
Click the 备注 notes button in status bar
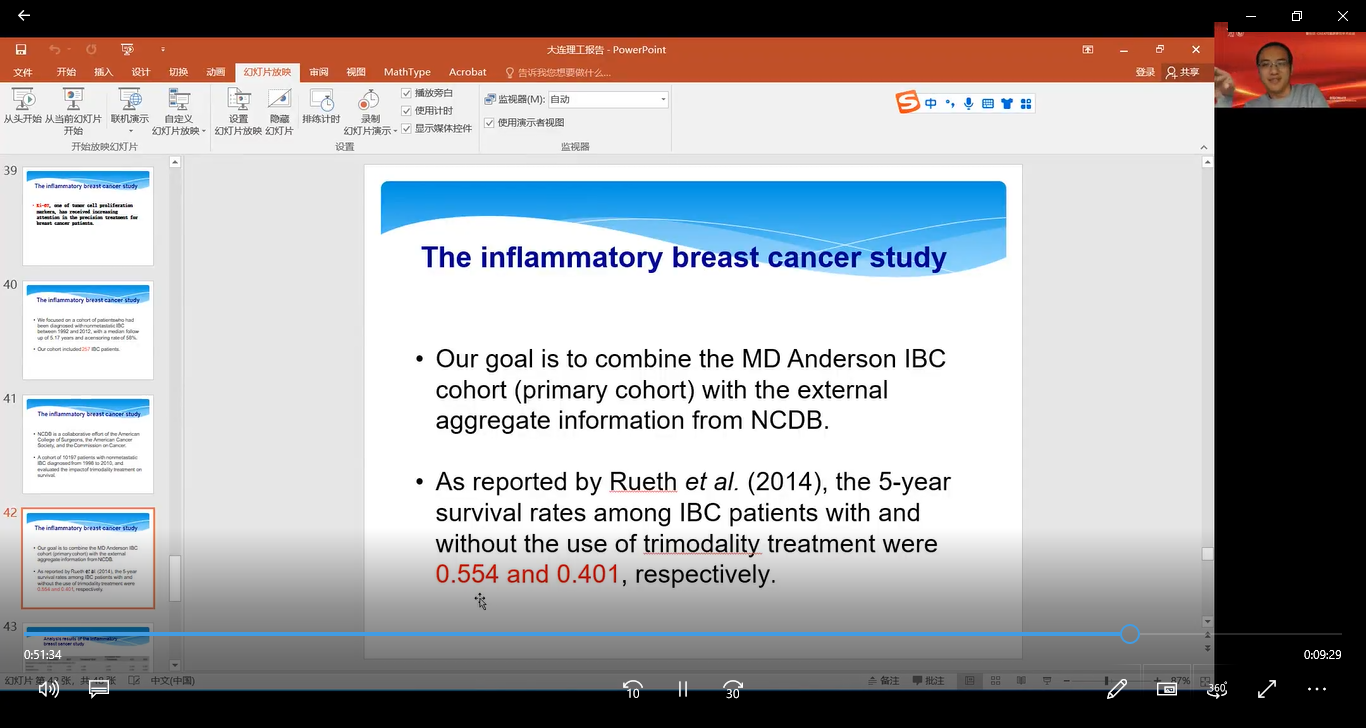pyautogui.click(x=882, y=681)
